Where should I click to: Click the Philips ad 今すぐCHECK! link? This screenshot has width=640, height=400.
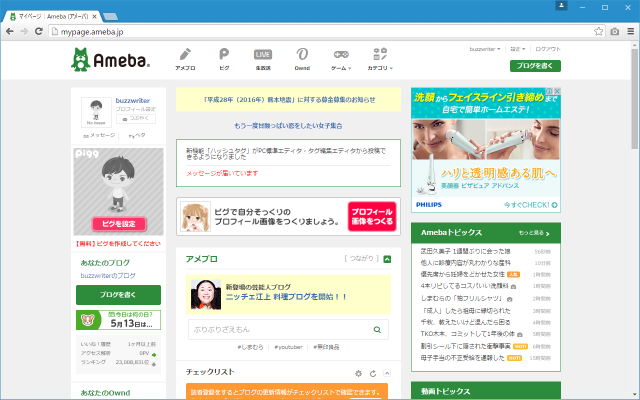click(x=530, y=205)
